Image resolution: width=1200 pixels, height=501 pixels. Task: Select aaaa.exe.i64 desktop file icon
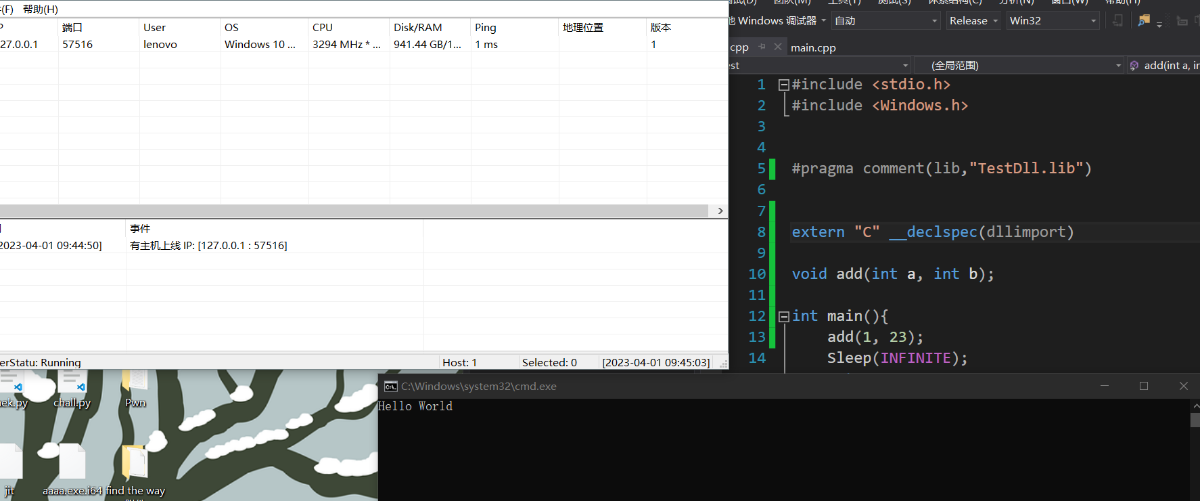[x=72, y=470]
